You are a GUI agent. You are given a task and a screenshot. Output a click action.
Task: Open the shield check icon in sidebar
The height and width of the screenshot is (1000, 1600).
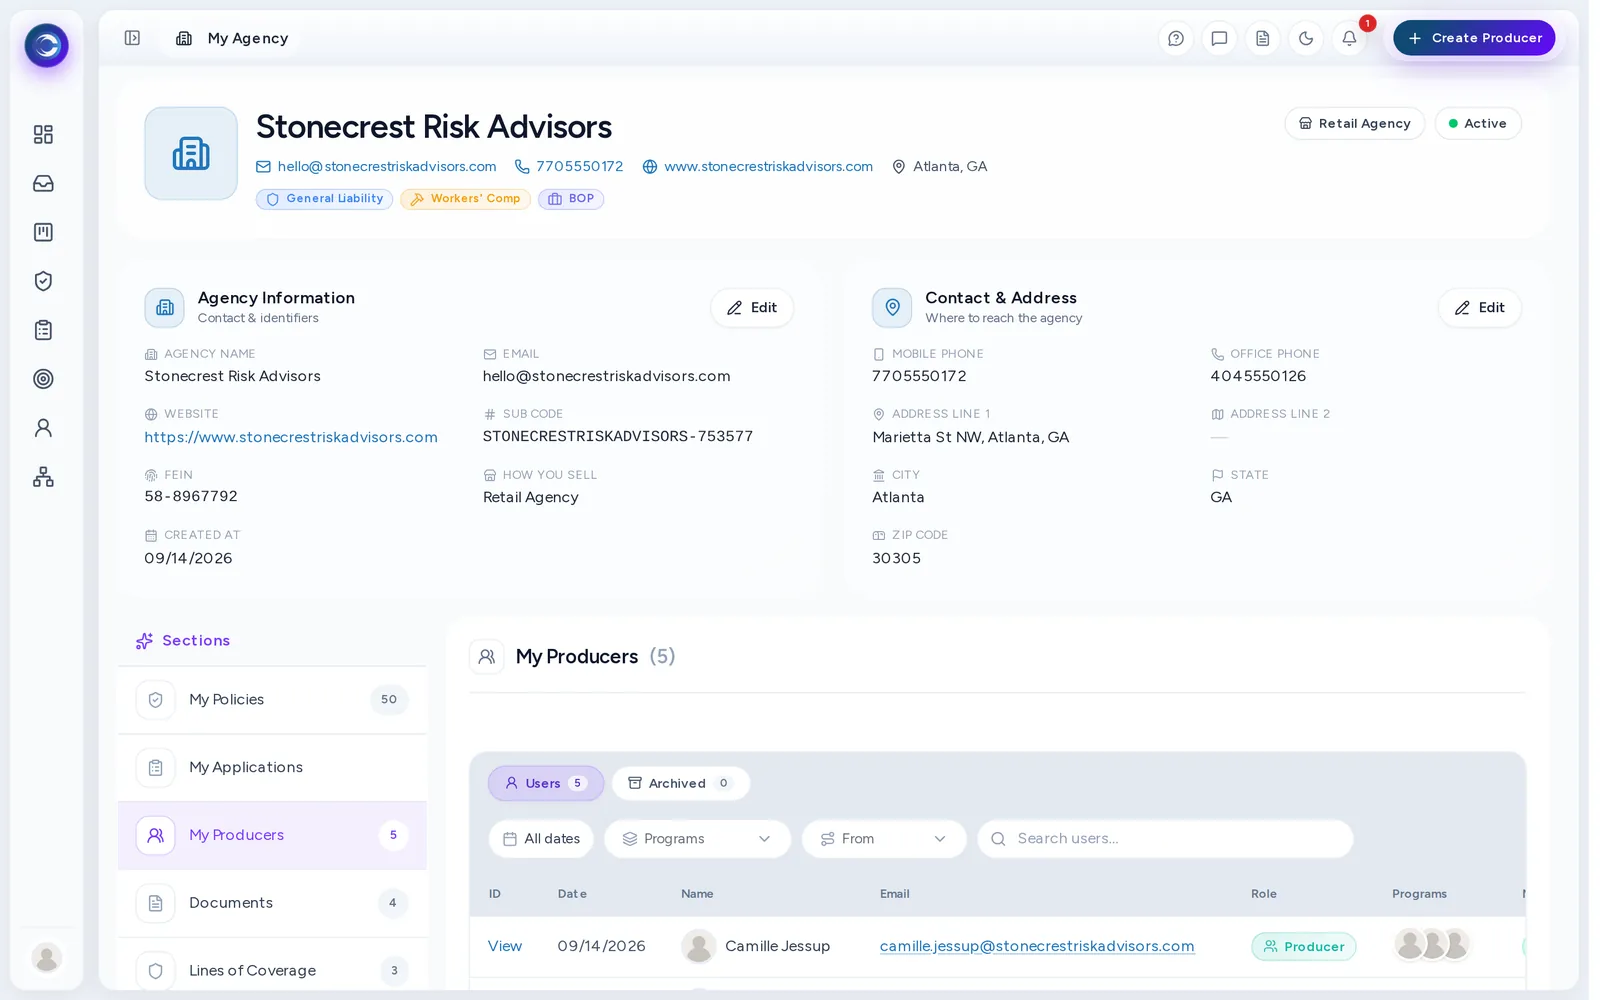pos(43,281)
